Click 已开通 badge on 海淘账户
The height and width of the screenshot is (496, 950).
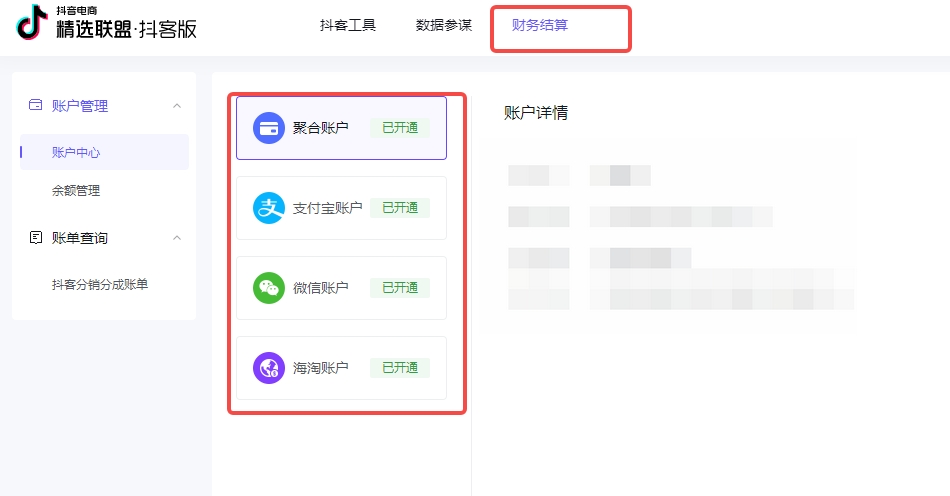(x=400, y=368)
